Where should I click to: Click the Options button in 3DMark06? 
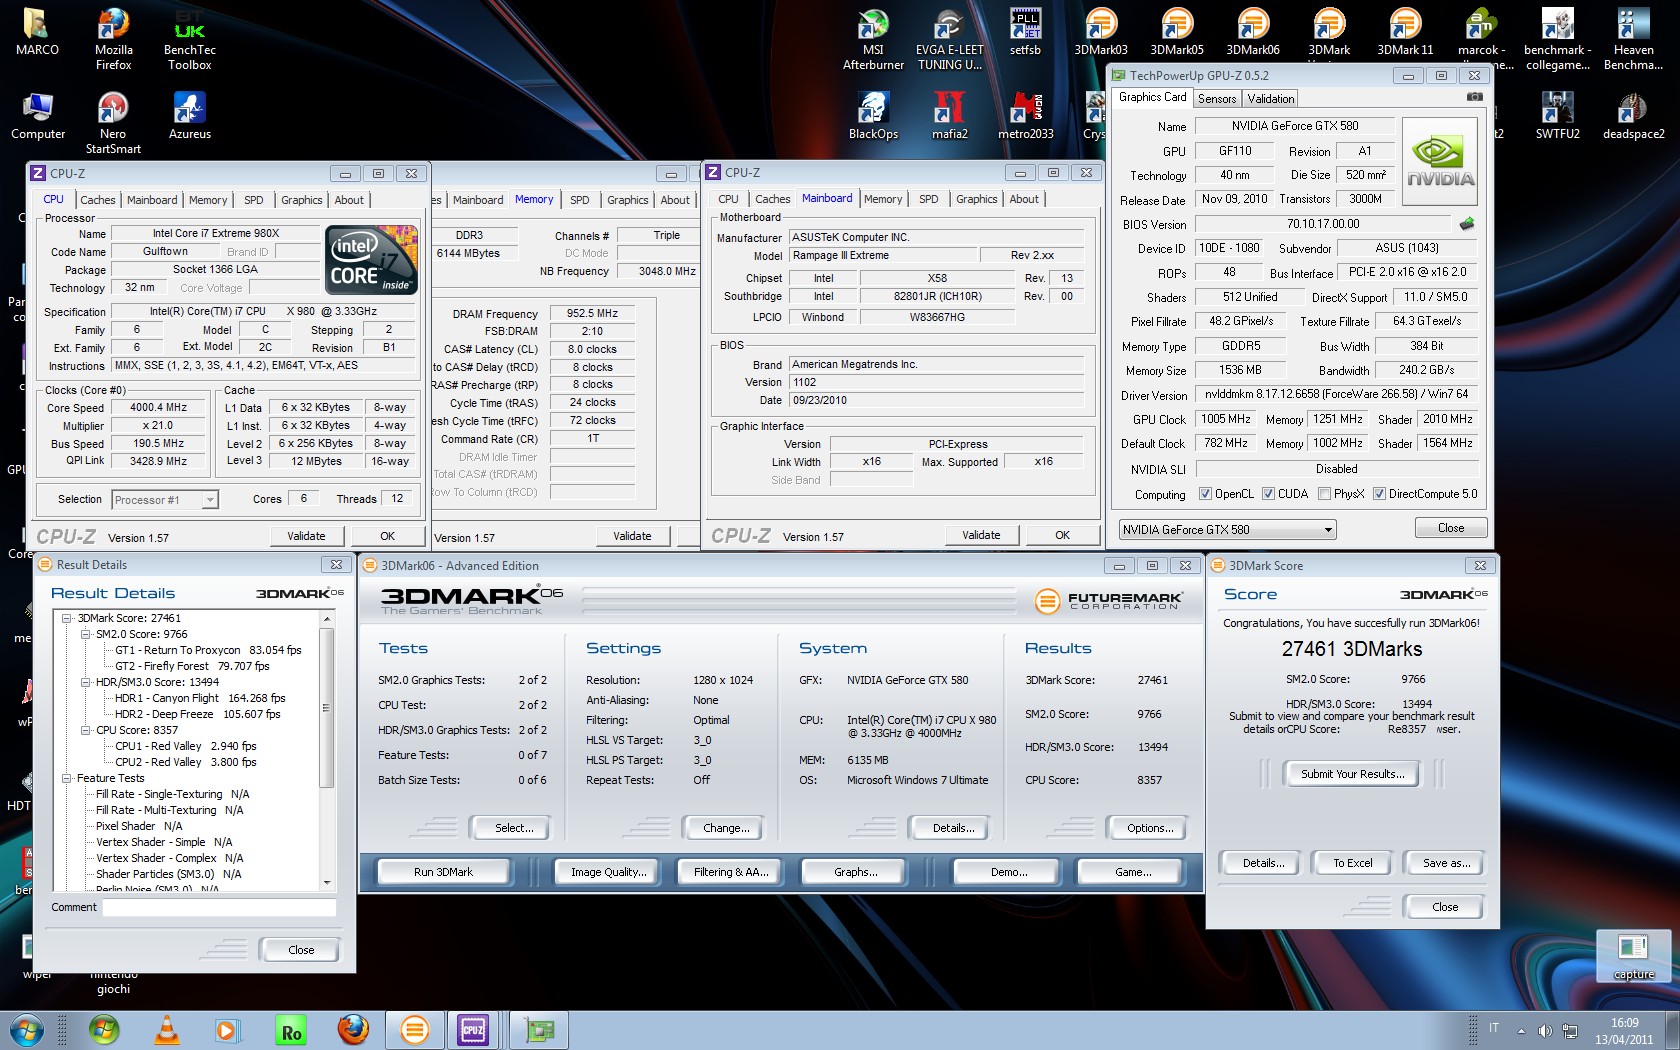(x=1150, y=828)
